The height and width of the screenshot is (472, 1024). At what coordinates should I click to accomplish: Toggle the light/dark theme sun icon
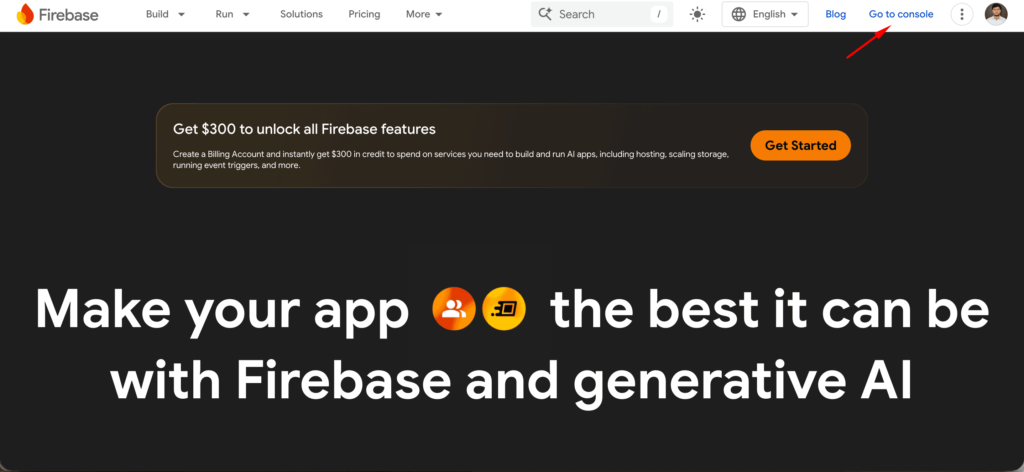pos(697,14)
